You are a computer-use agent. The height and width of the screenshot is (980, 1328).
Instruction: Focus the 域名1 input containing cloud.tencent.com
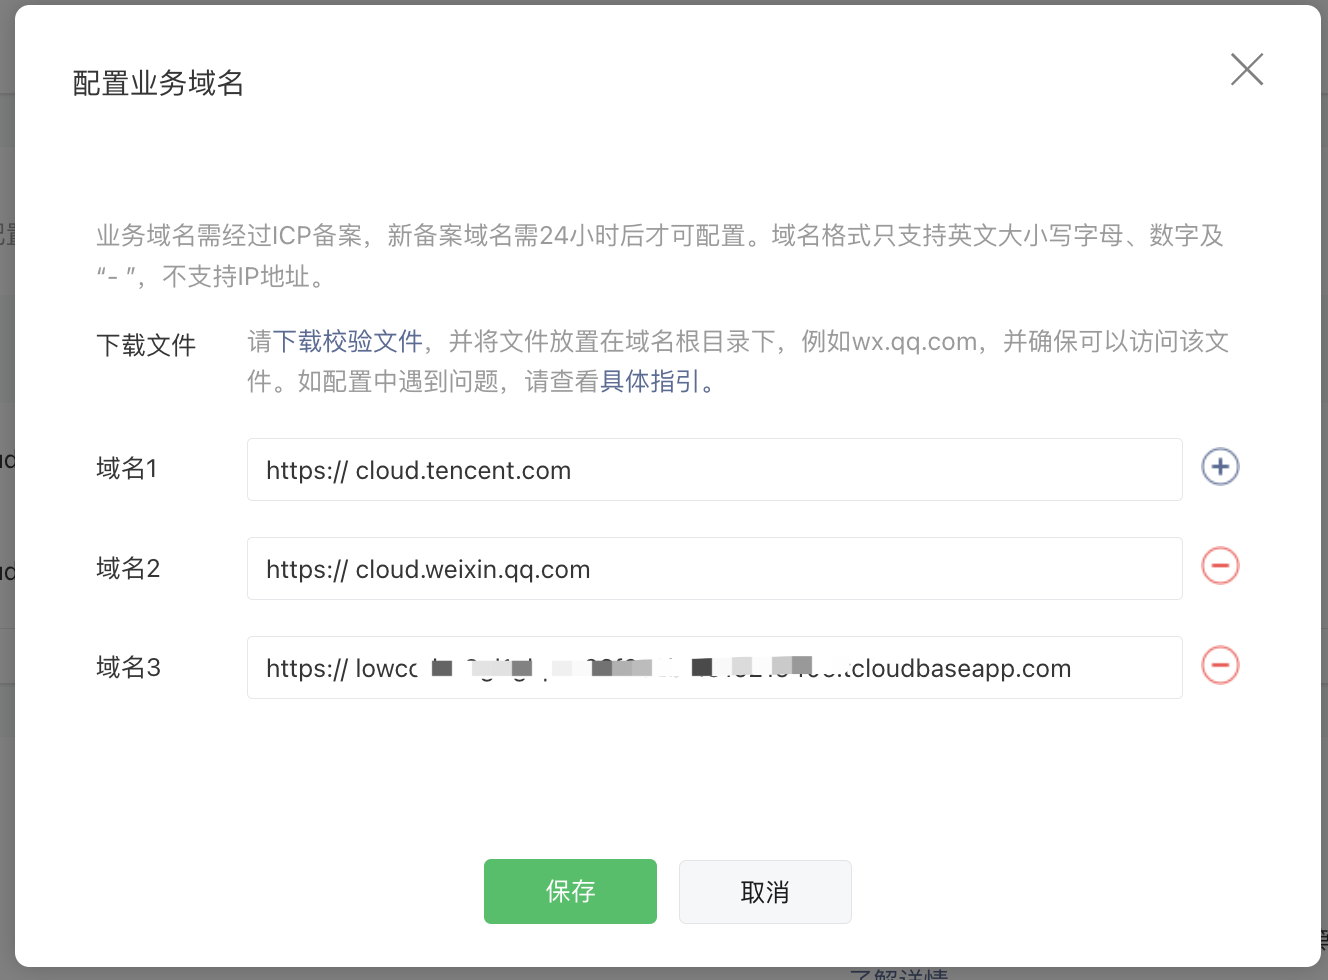coord(714,469)
